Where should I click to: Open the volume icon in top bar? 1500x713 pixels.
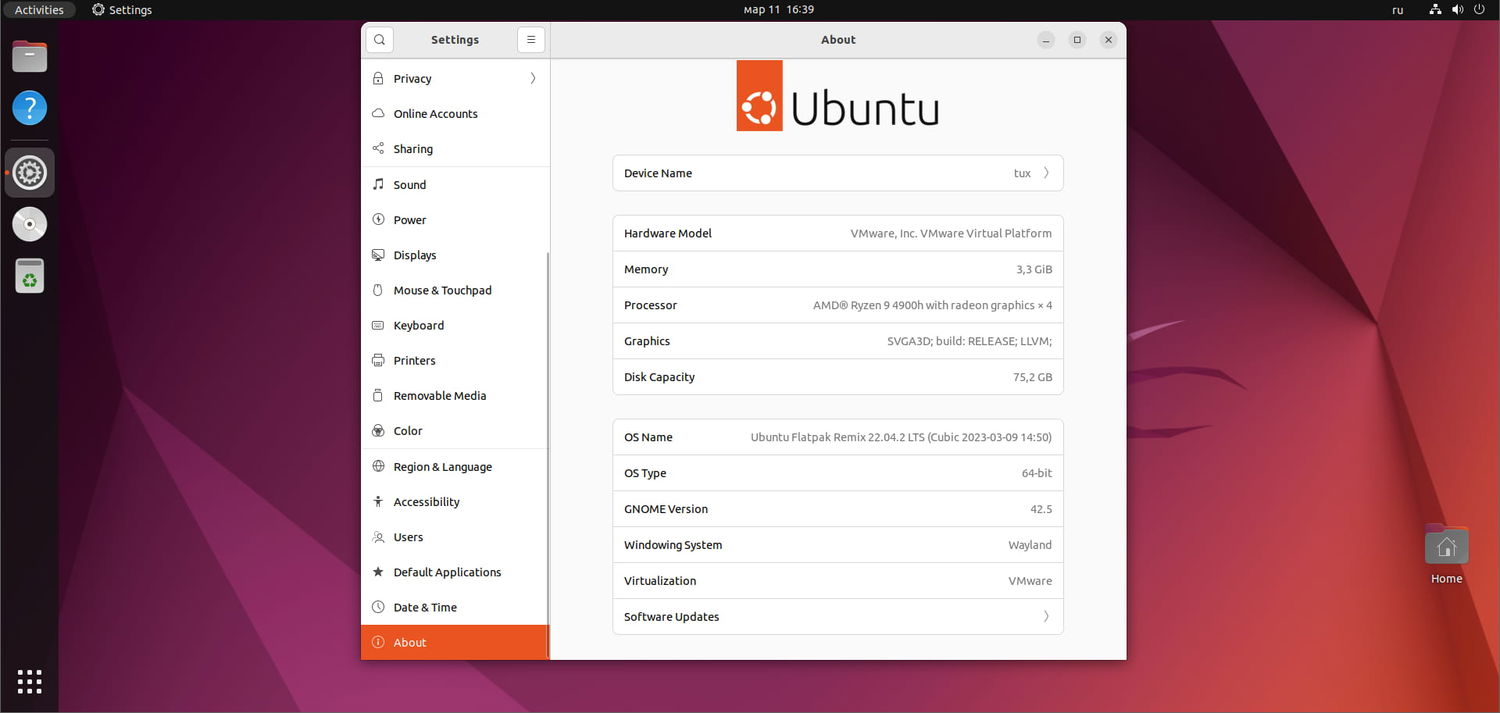coord(1458,10)
